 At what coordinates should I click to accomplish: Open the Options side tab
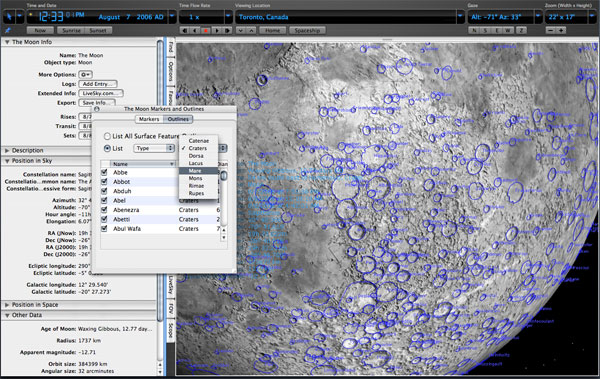171,71
